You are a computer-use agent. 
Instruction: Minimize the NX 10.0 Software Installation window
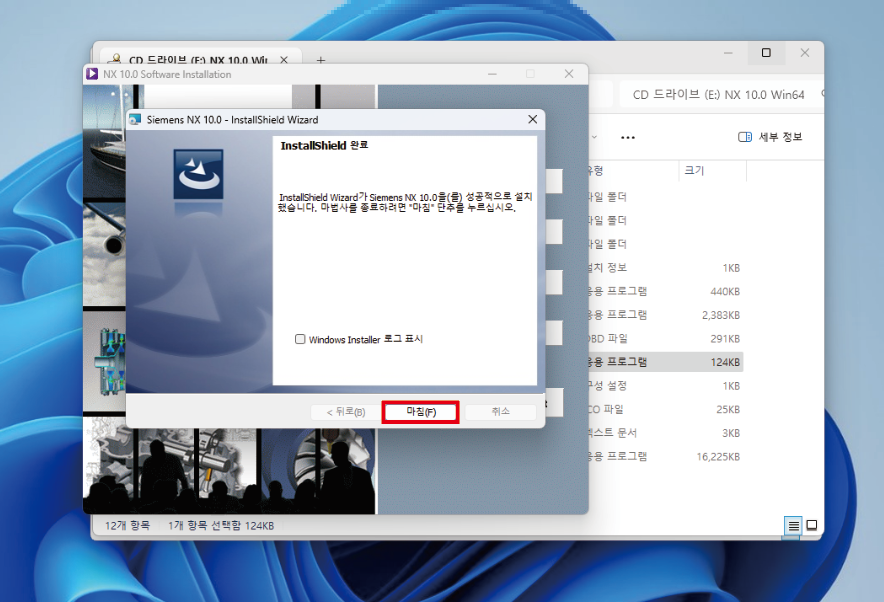click(492, 74)
